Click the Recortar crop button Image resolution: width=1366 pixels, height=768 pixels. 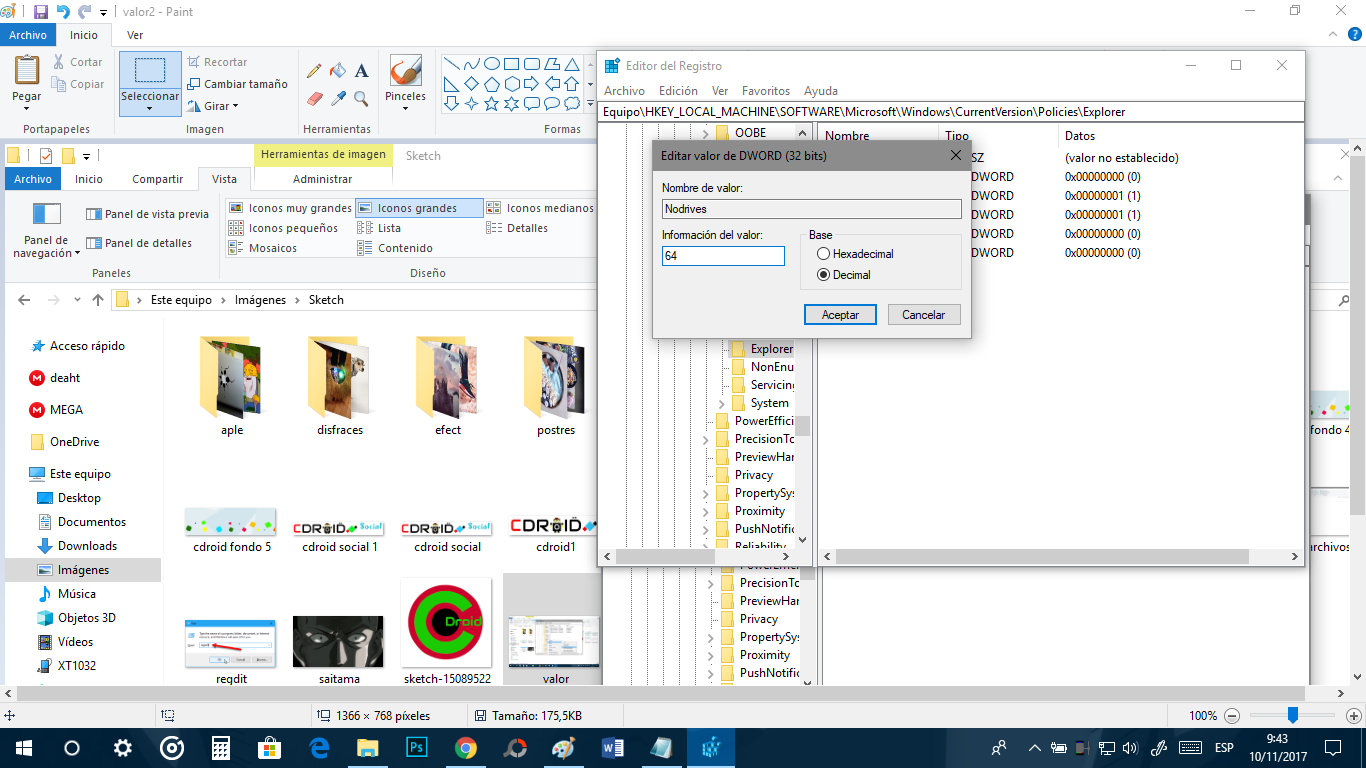217,62
